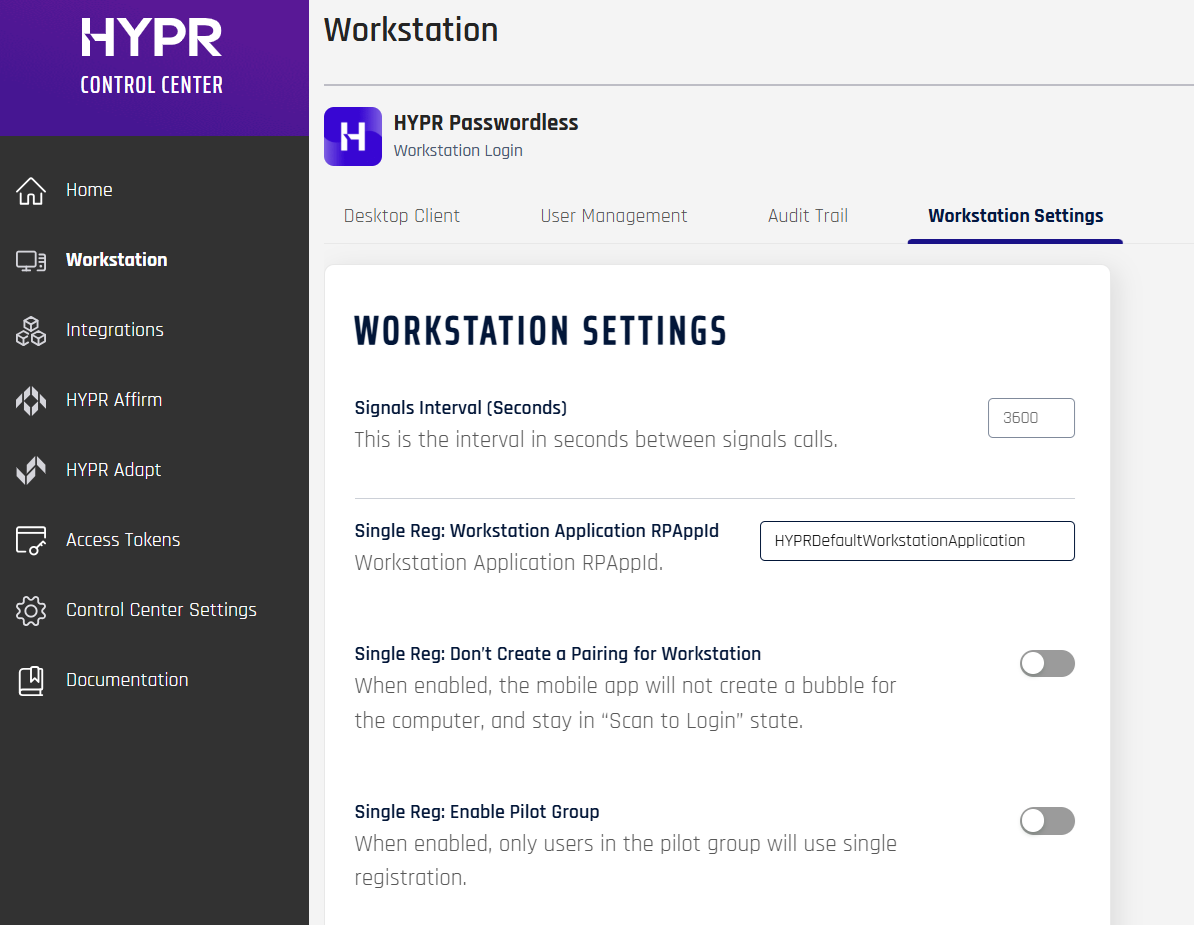Click the HYPR Passwordless app logo

[353, 136]
